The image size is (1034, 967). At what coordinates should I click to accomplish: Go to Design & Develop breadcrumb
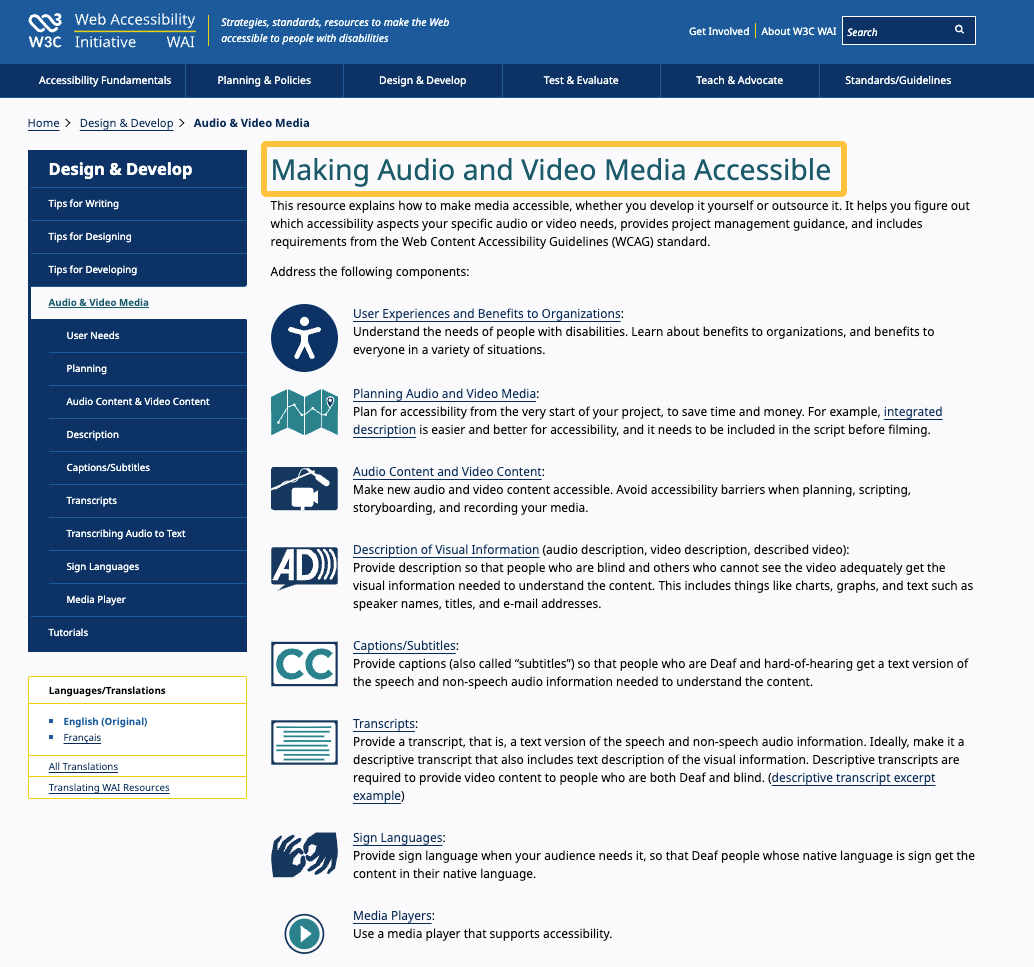[127, 123]
